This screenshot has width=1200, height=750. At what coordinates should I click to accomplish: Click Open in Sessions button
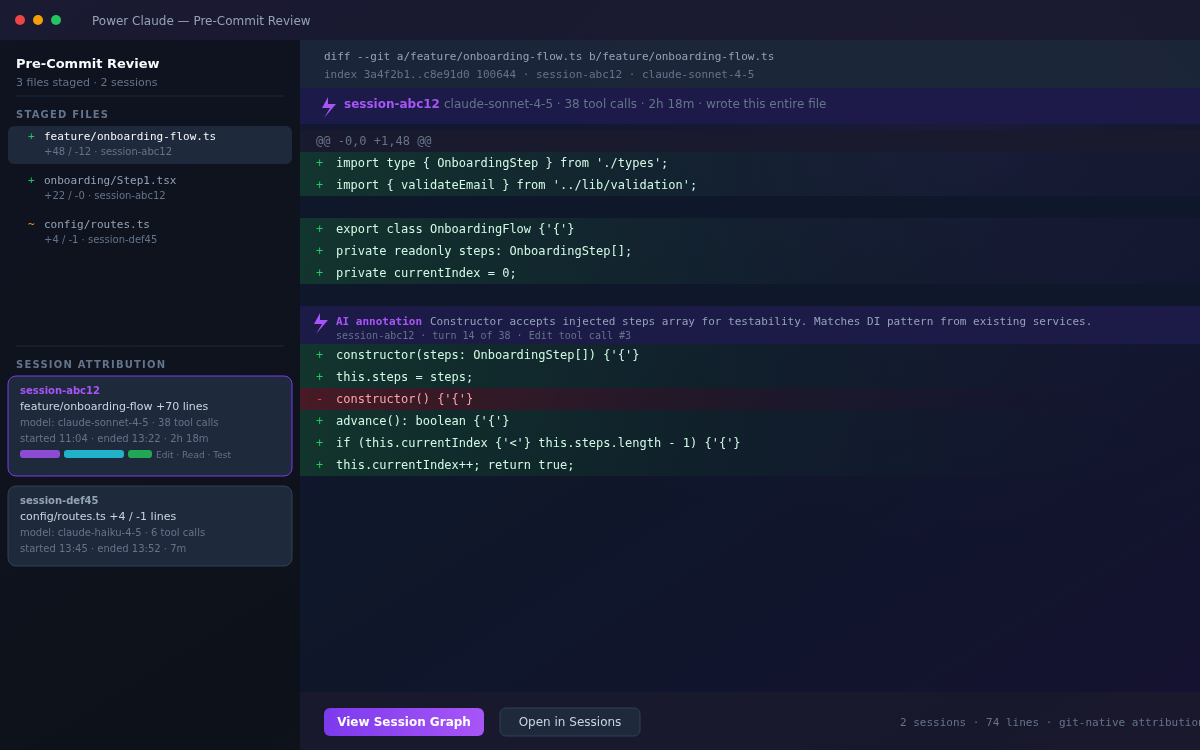(x=570, y=722)
